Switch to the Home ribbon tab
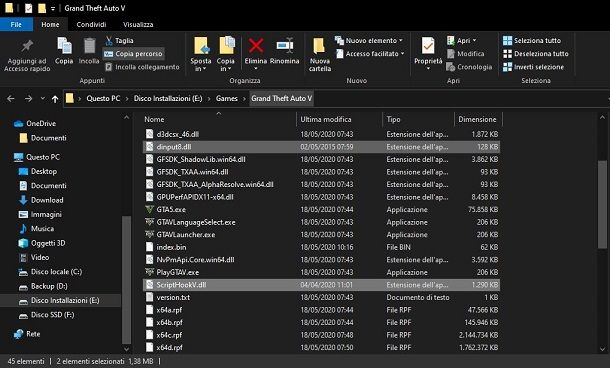The image size is (610, 368). click(50, 24)
